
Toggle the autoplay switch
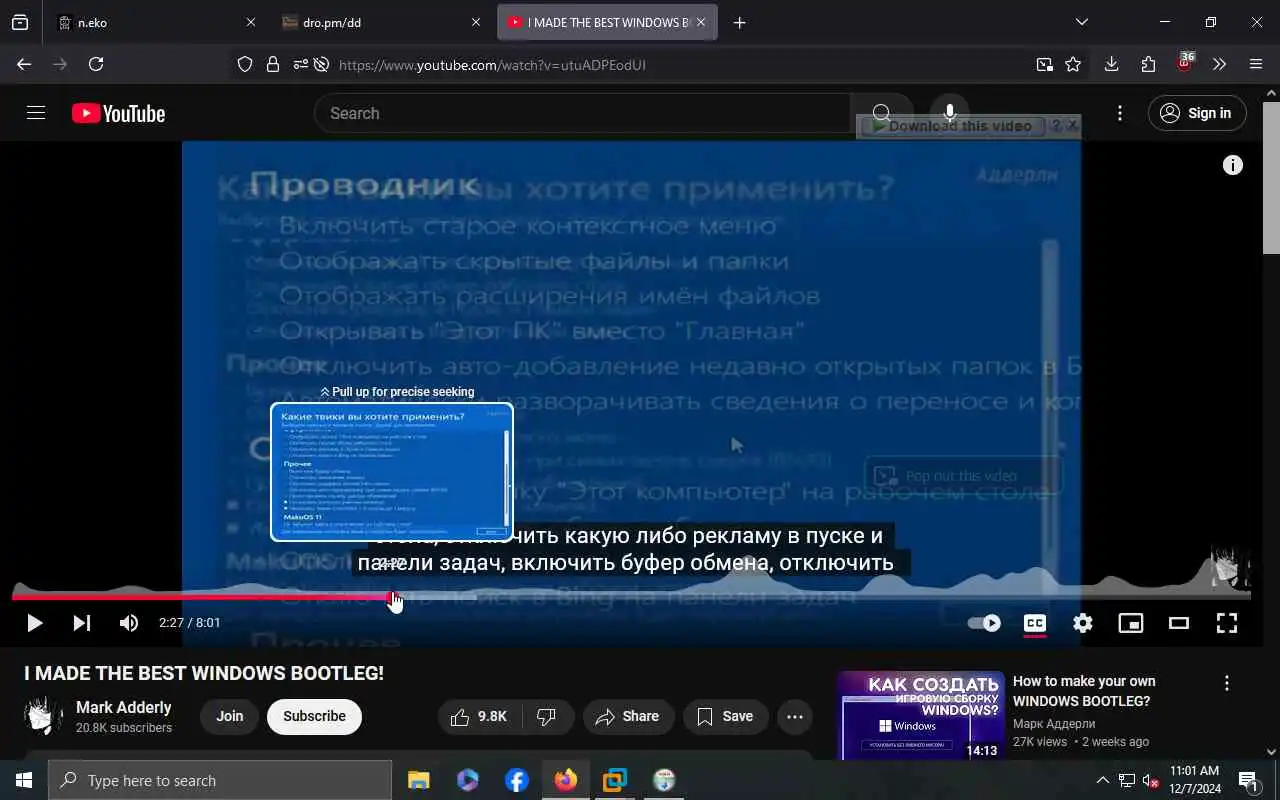point(984,623)
